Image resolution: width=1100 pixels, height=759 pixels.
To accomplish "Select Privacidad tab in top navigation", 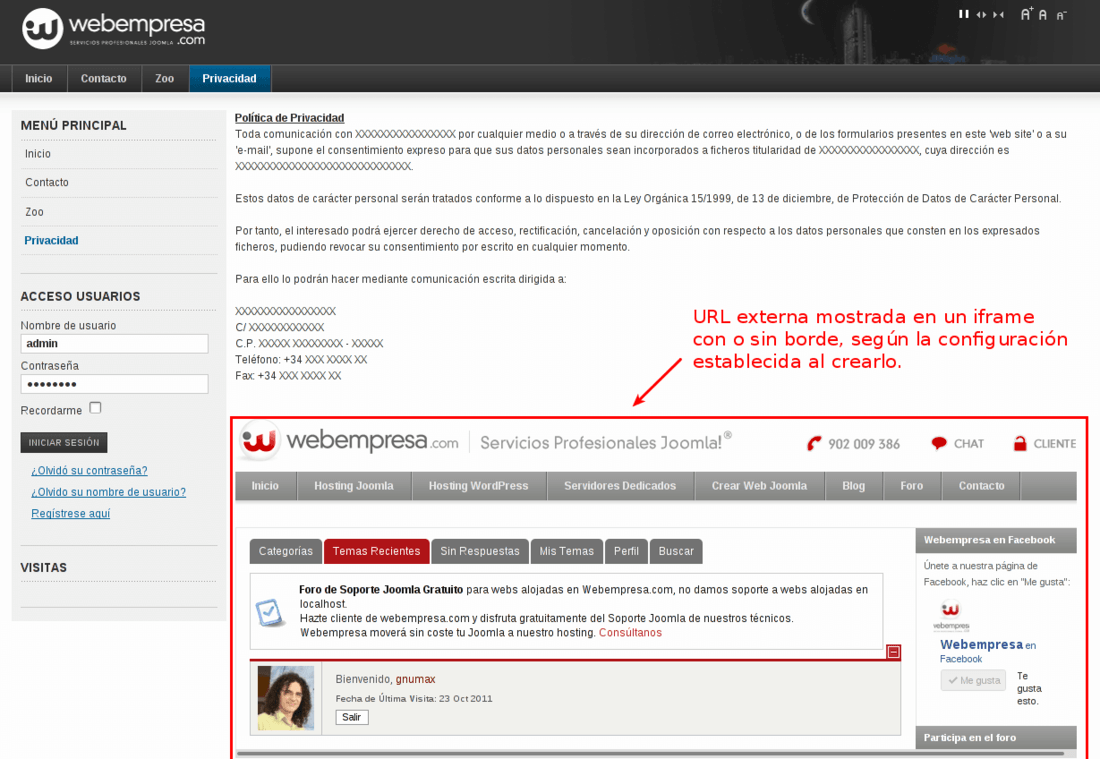I will tap(229, 79).
